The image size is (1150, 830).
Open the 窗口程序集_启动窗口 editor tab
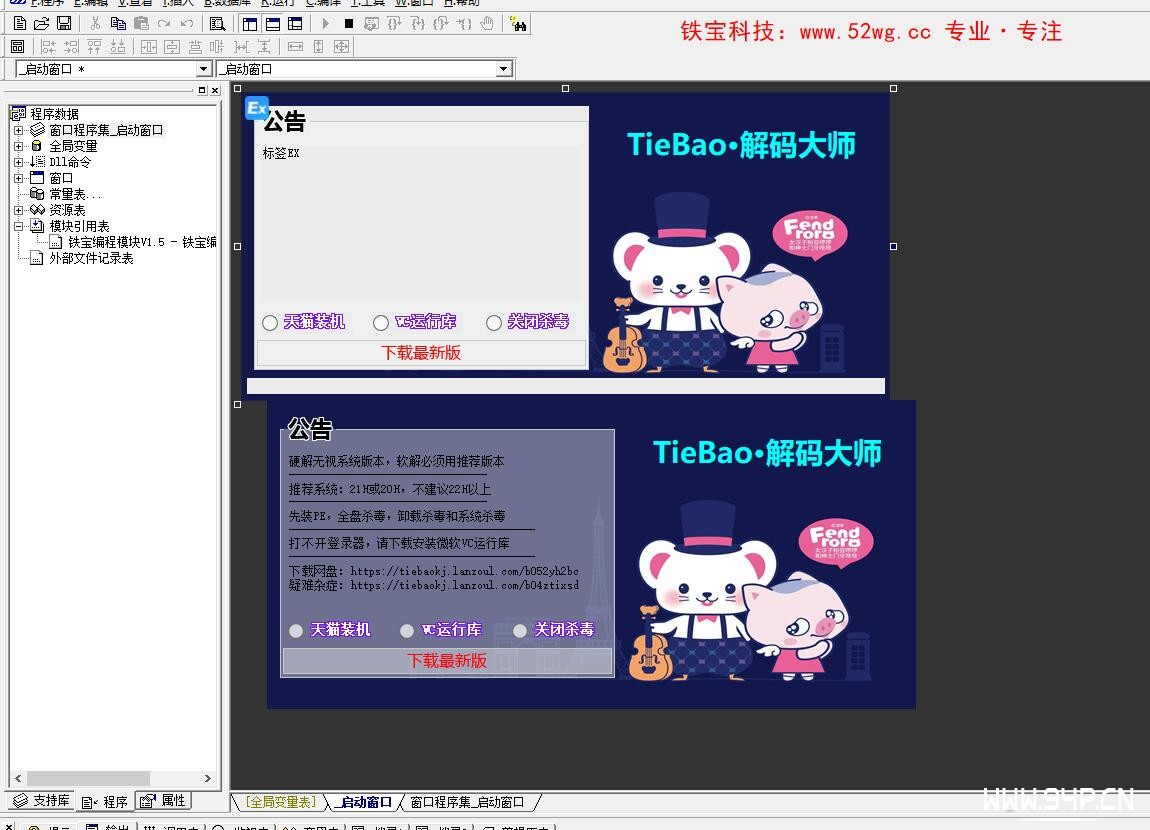click(466, 802)
